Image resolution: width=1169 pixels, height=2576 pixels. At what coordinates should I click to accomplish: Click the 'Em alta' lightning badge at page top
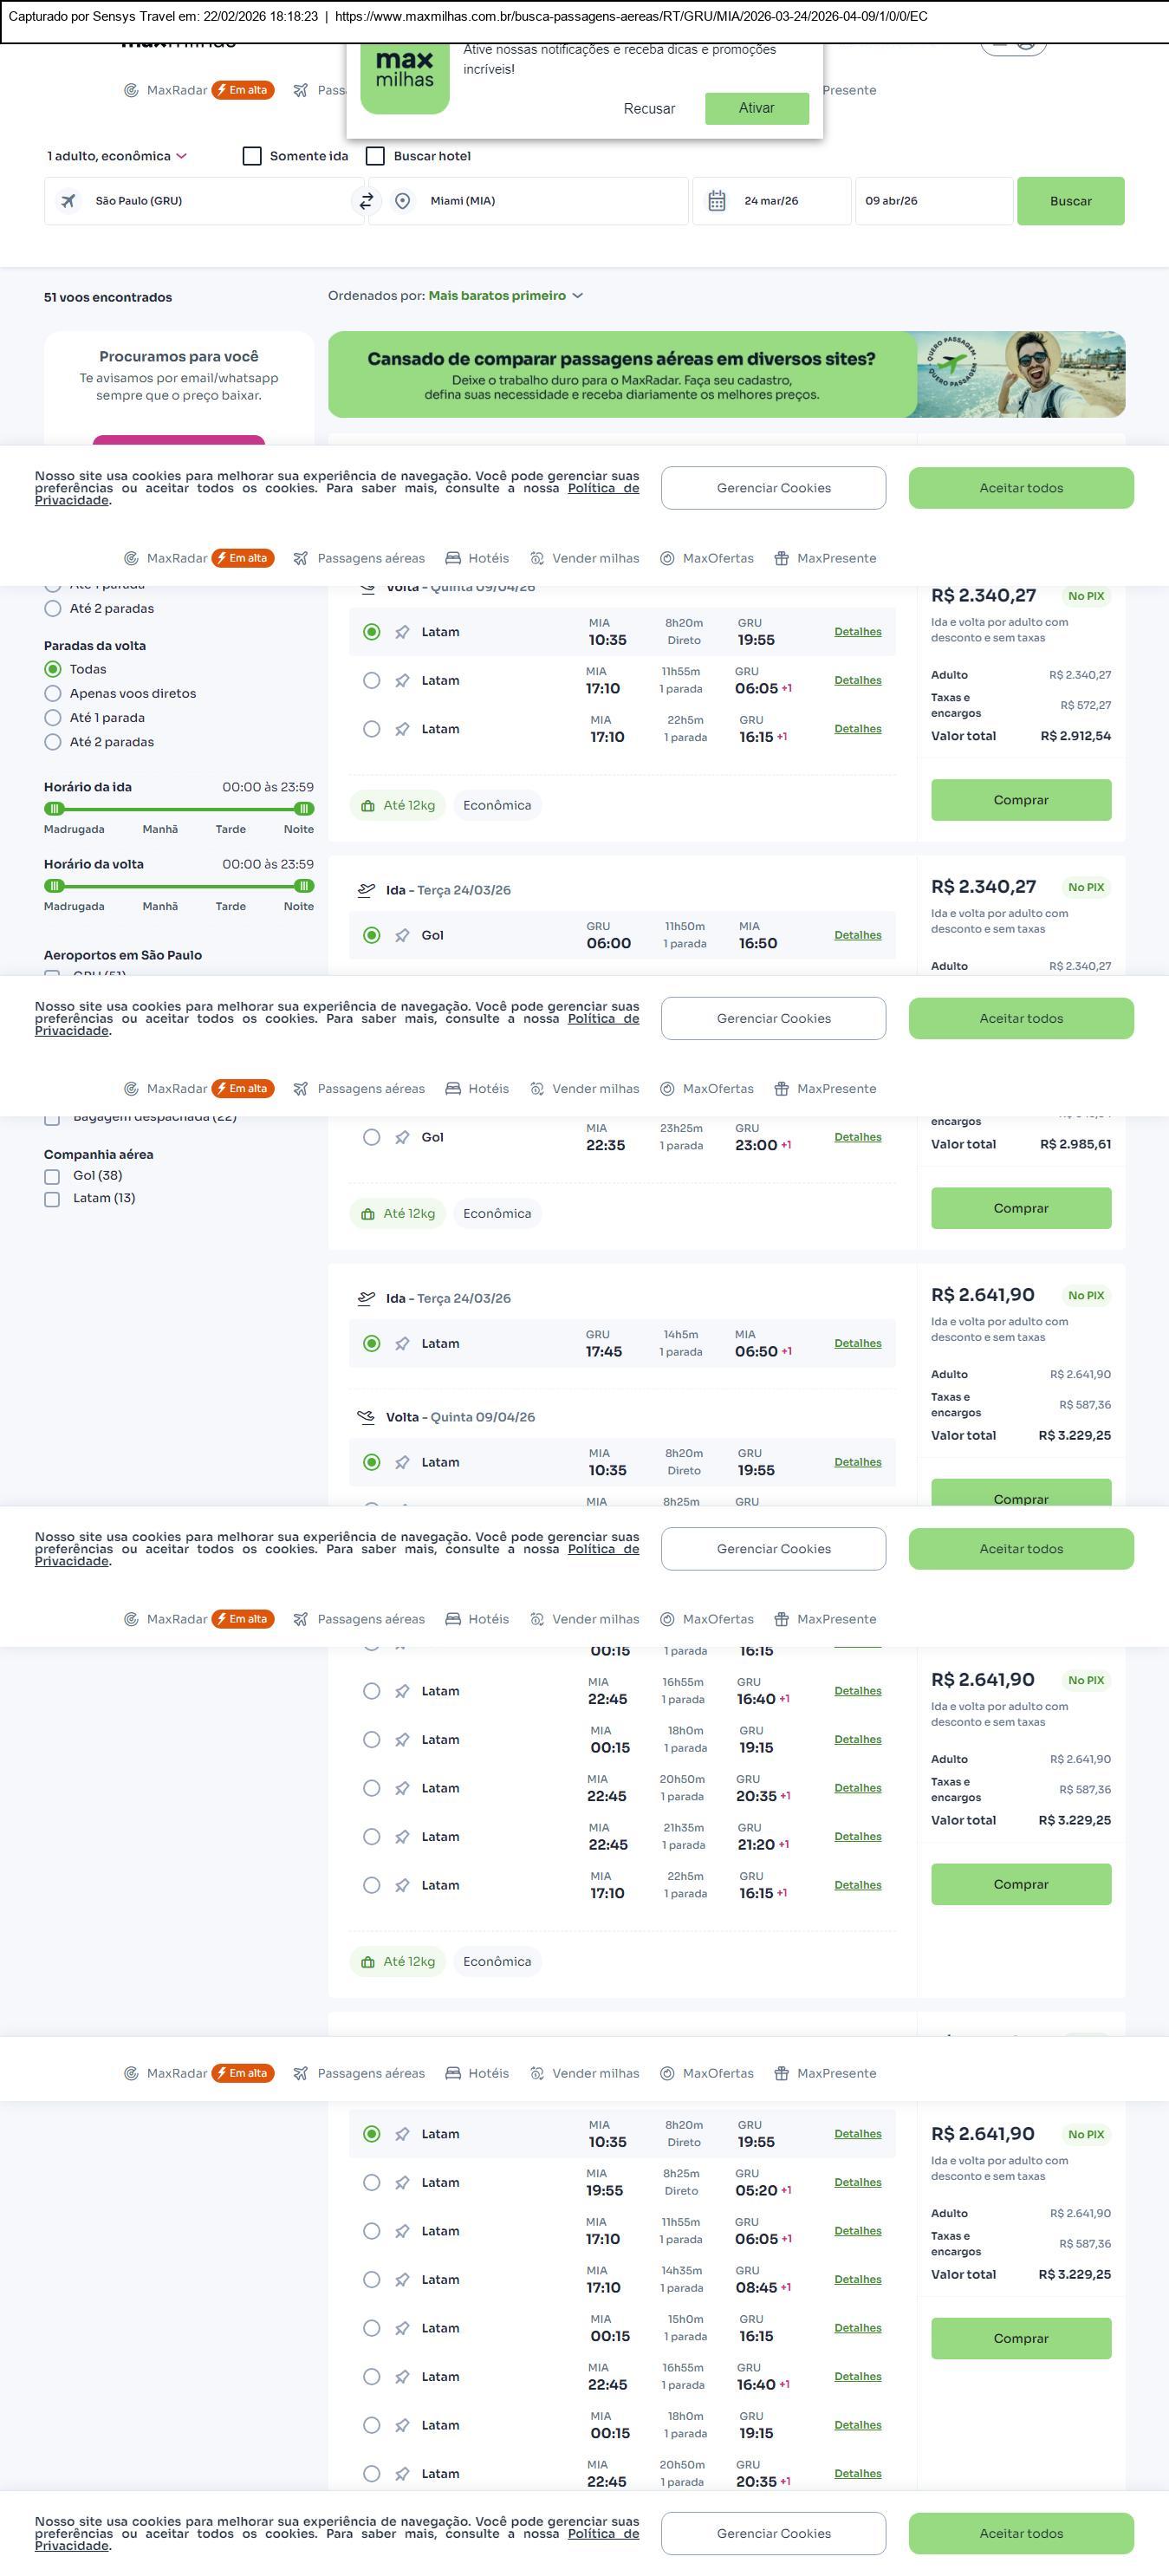243,90
